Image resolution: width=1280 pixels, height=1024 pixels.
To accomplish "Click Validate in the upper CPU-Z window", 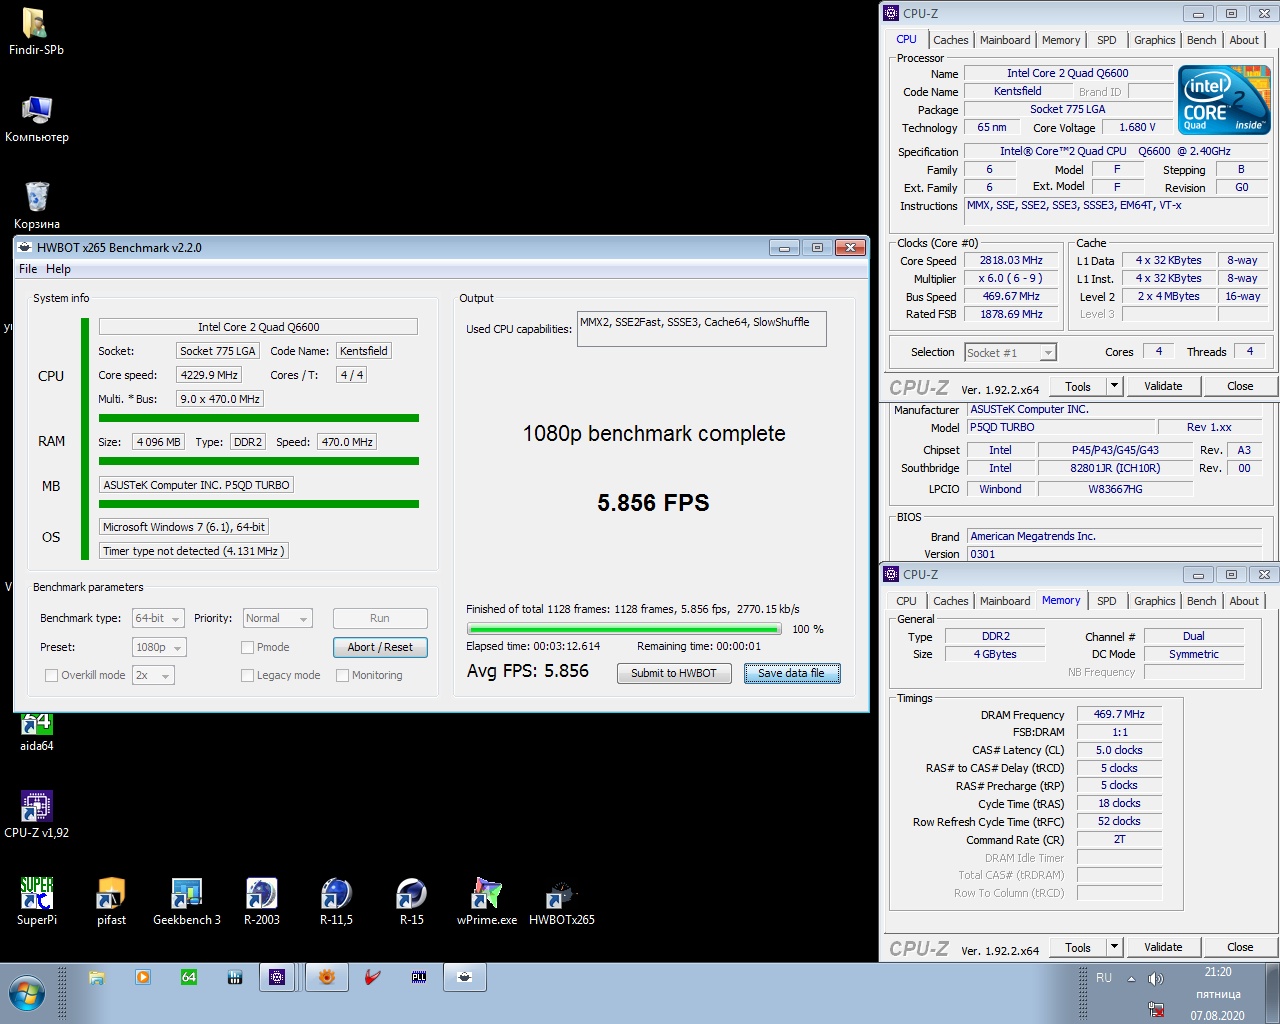I will coord(1163,386).
